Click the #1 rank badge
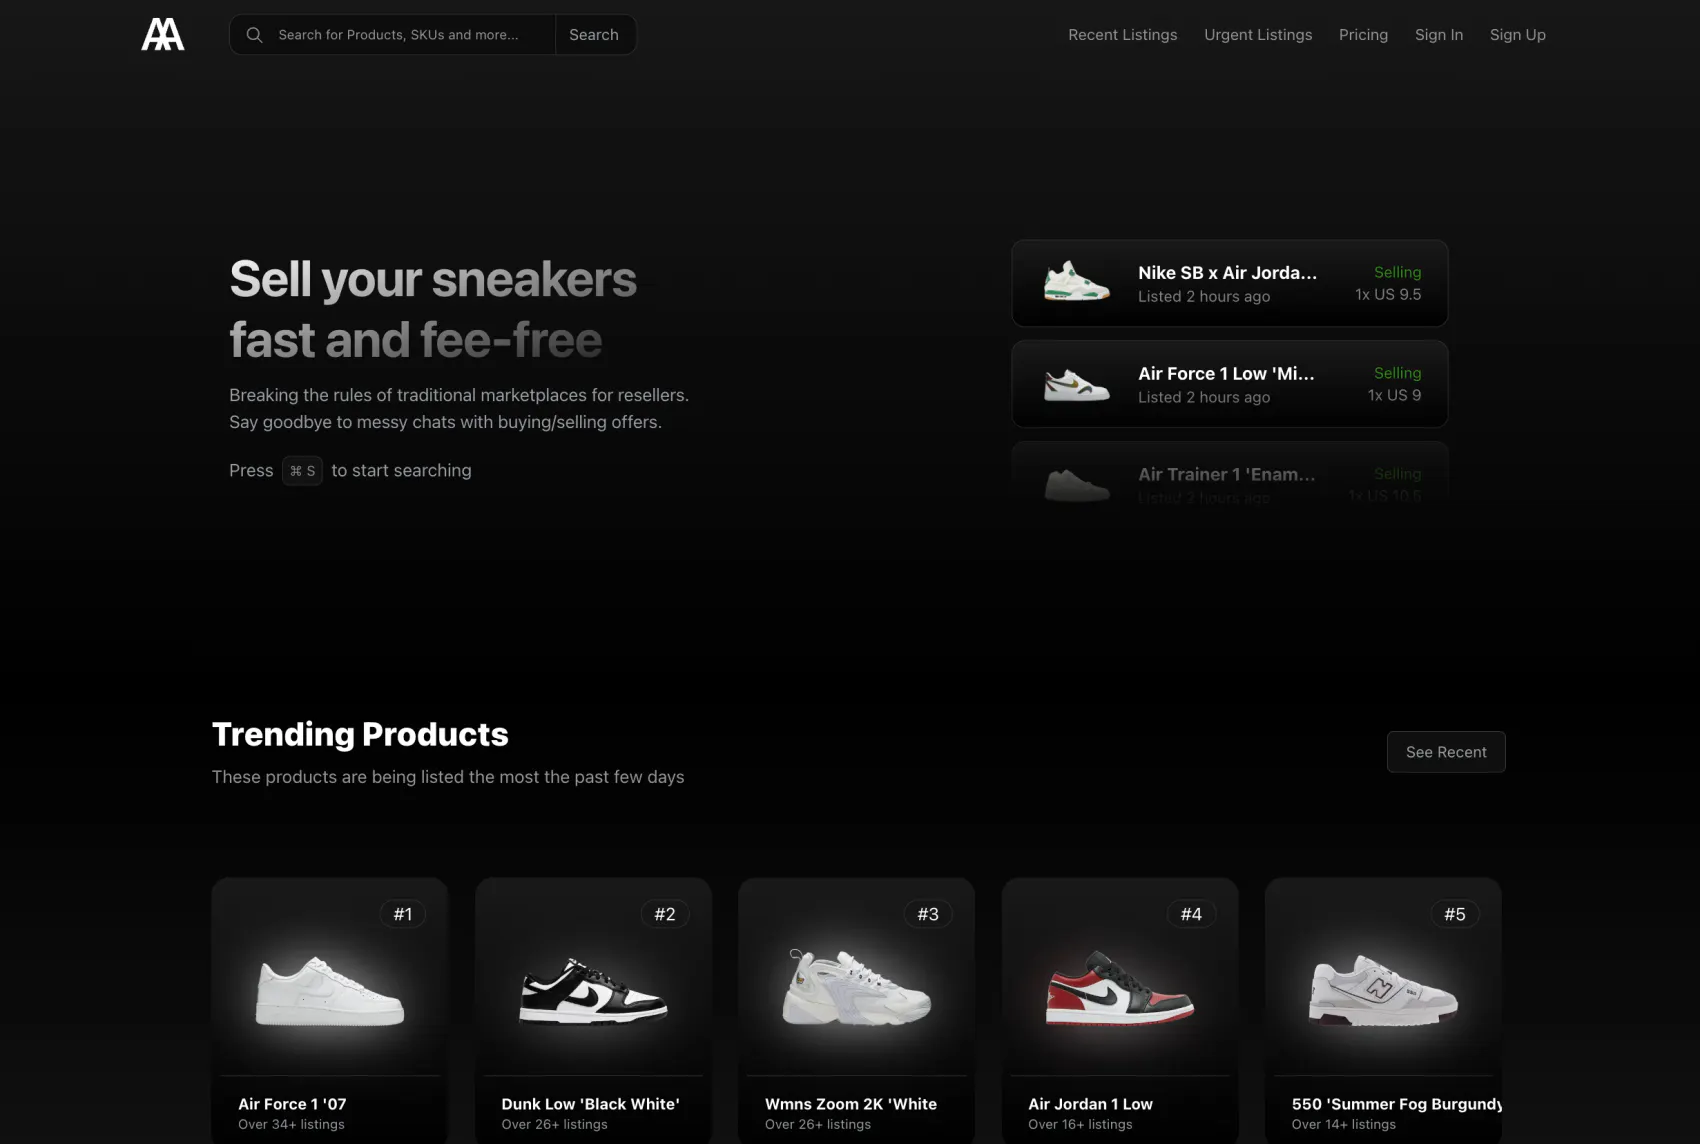1700x1144 pixels. point(403,914)
